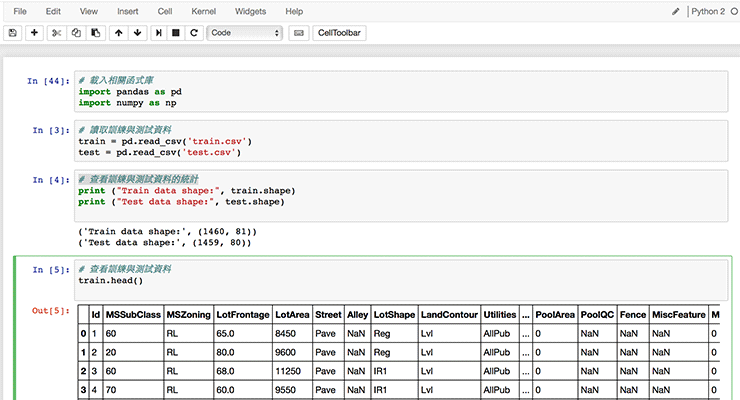This screenshot has width=740, height=400.
Task: Insert a new cell with the plus icon
Action: [35, 33]
